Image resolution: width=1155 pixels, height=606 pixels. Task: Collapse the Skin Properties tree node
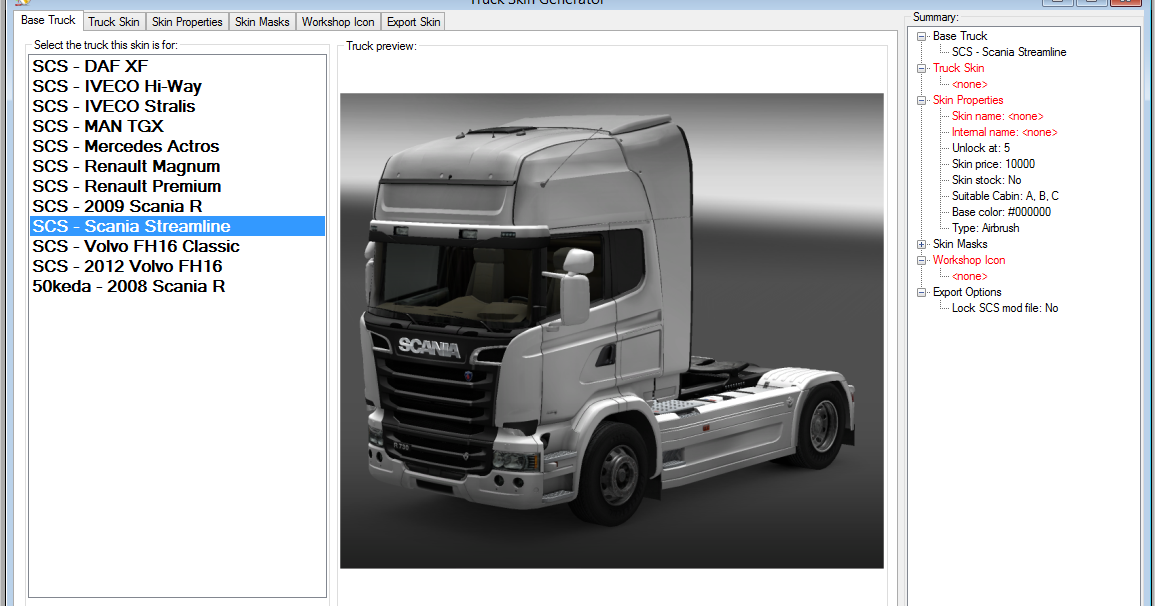coord(922,100)
